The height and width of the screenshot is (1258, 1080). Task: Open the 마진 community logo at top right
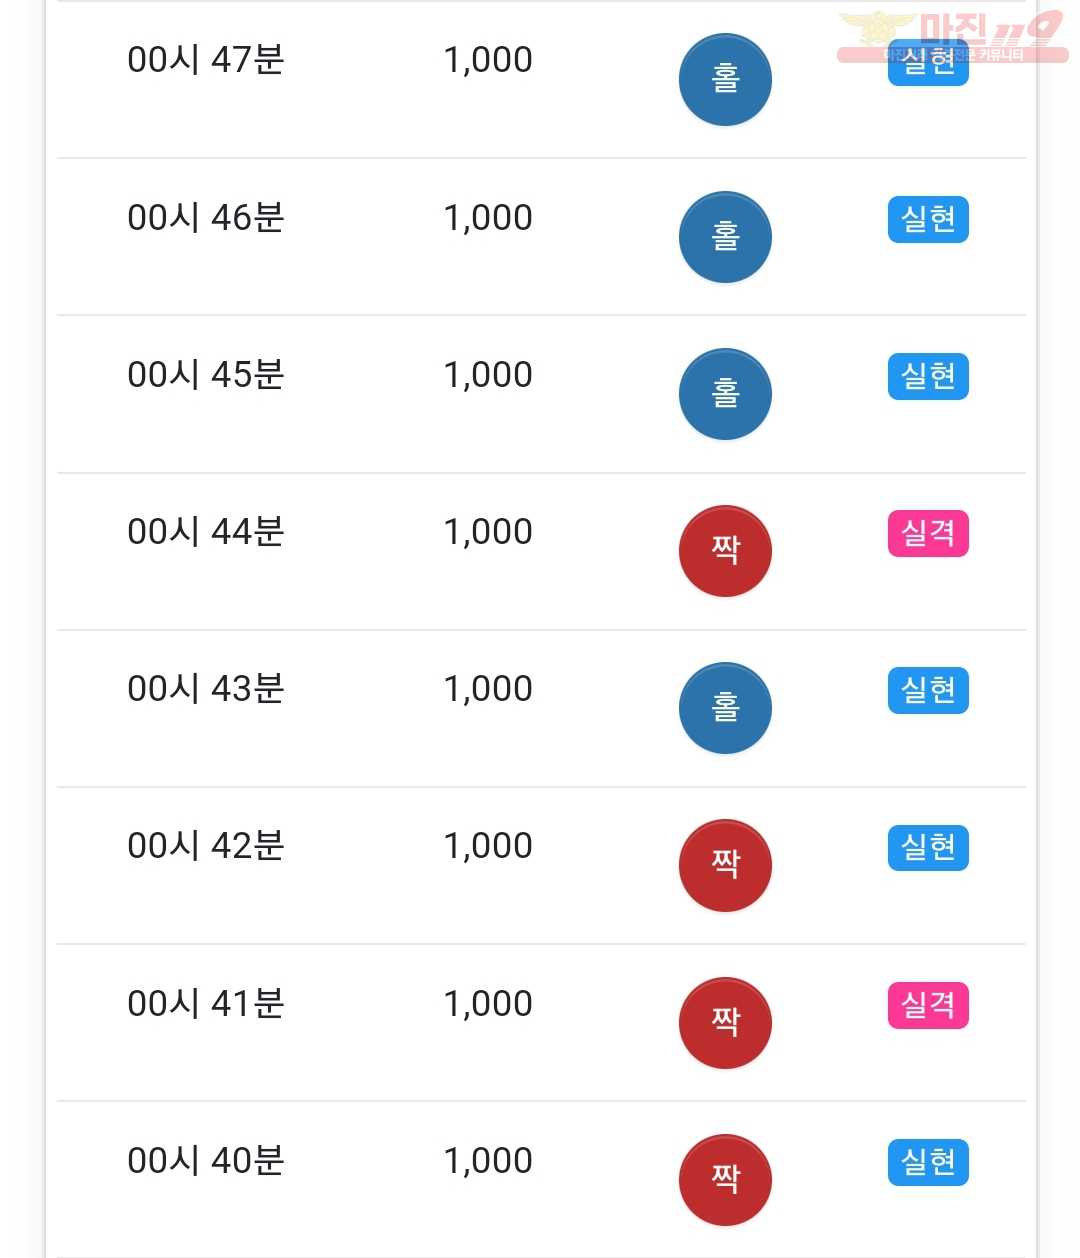click(x=952, y=37)
